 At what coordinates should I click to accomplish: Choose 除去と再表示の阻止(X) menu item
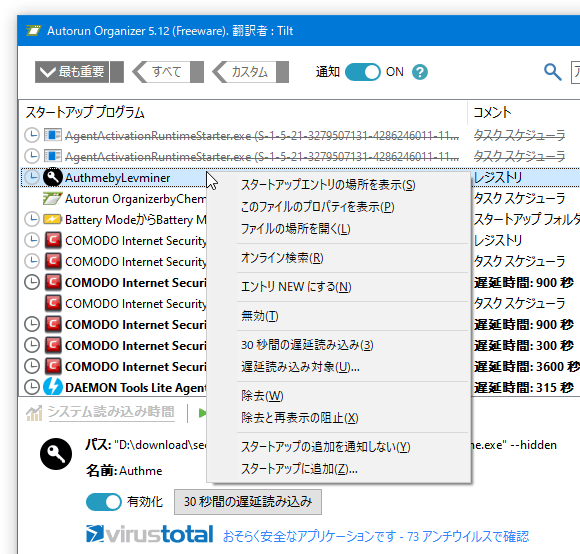[300, 418]
